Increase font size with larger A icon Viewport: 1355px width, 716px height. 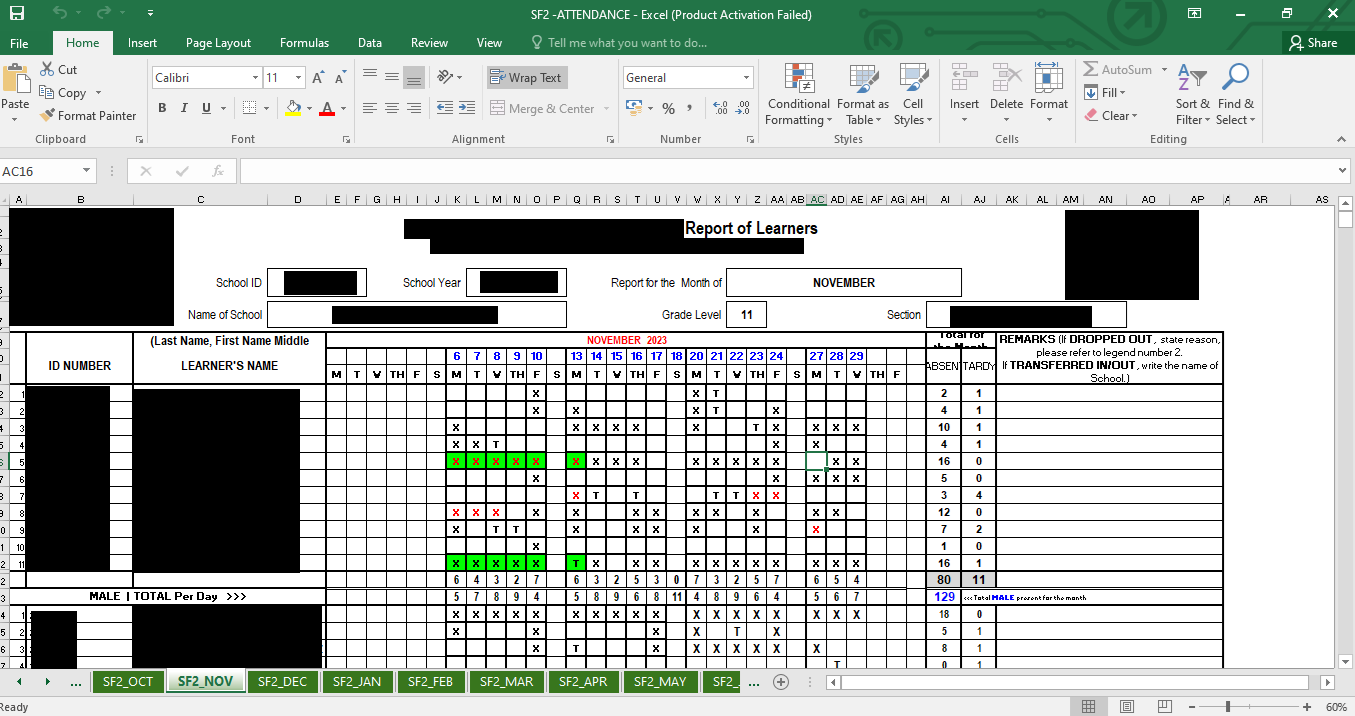click(318, 78)
